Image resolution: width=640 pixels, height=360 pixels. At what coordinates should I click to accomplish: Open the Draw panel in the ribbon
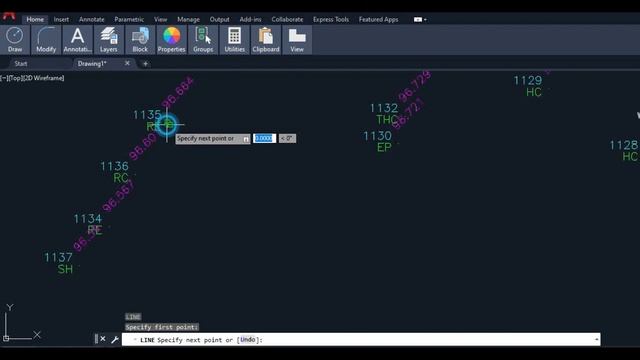coord(15,40)
